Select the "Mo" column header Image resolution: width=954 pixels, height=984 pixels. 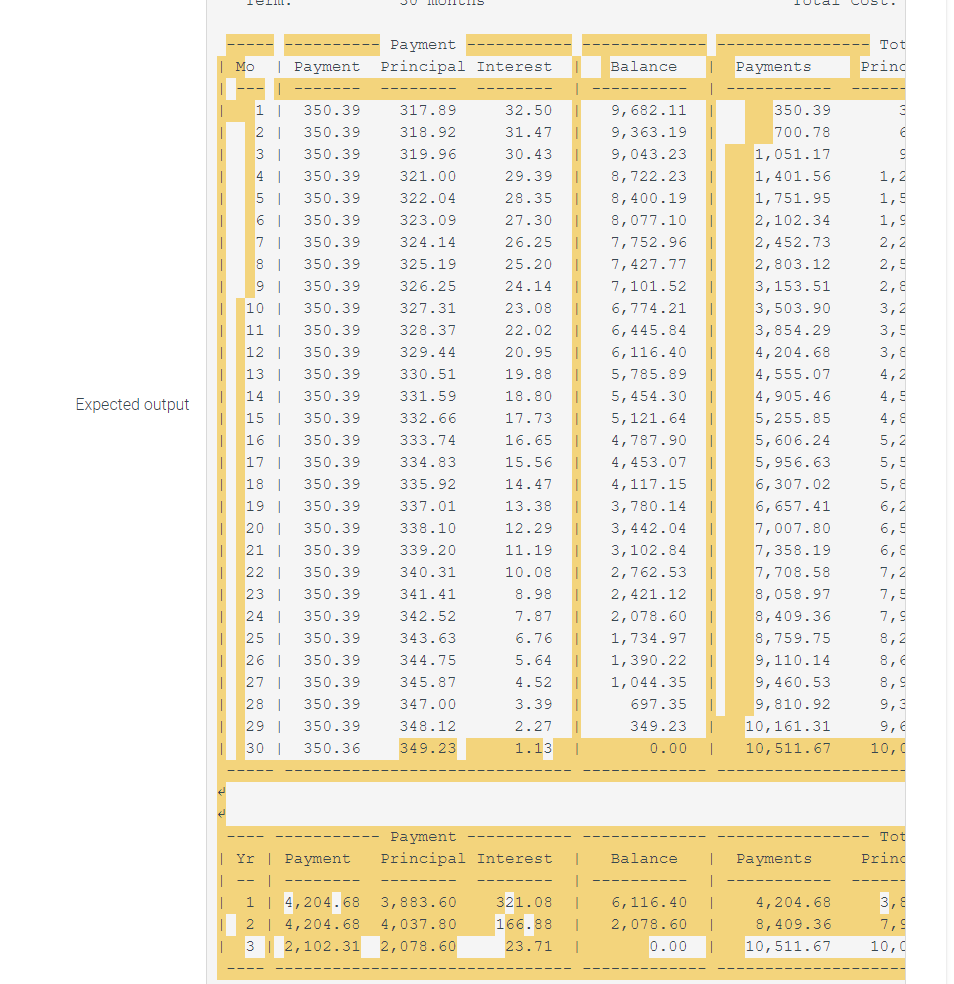tap(245, 67)
